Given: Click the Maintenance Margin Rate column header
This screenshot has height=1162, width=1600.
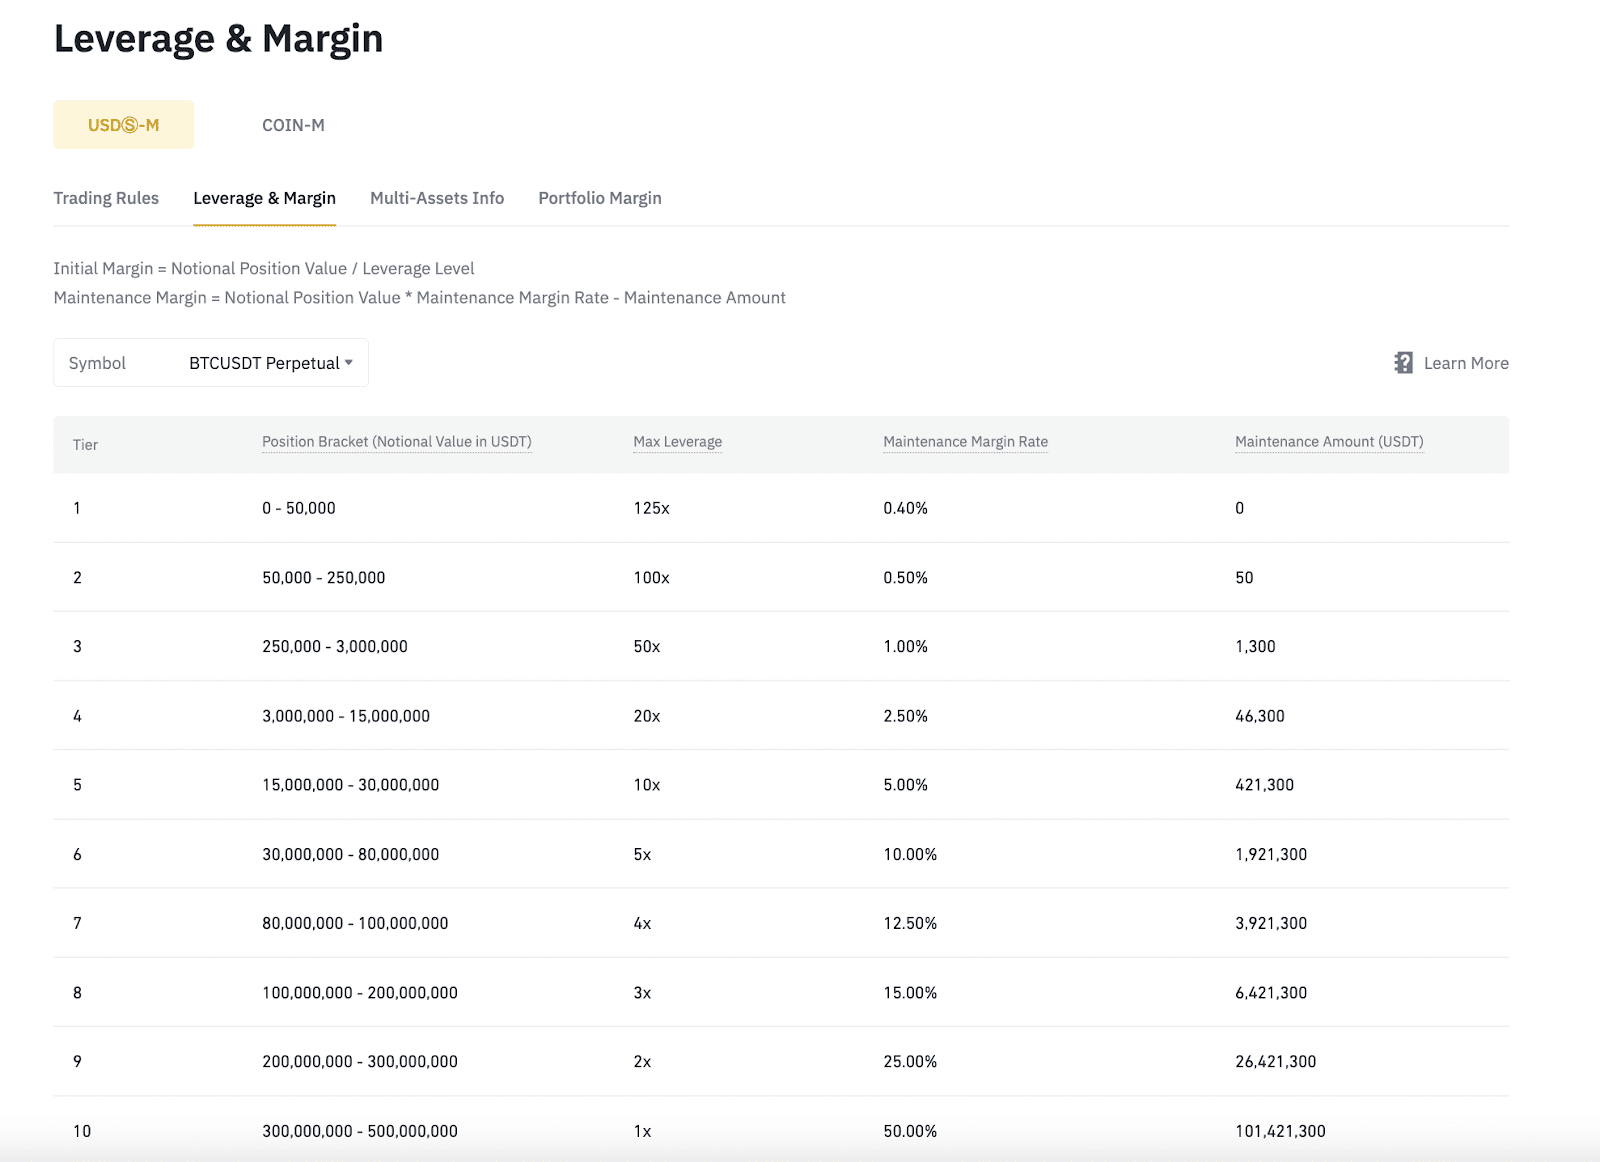Looking at the screenshot, I should coord(965,442).
